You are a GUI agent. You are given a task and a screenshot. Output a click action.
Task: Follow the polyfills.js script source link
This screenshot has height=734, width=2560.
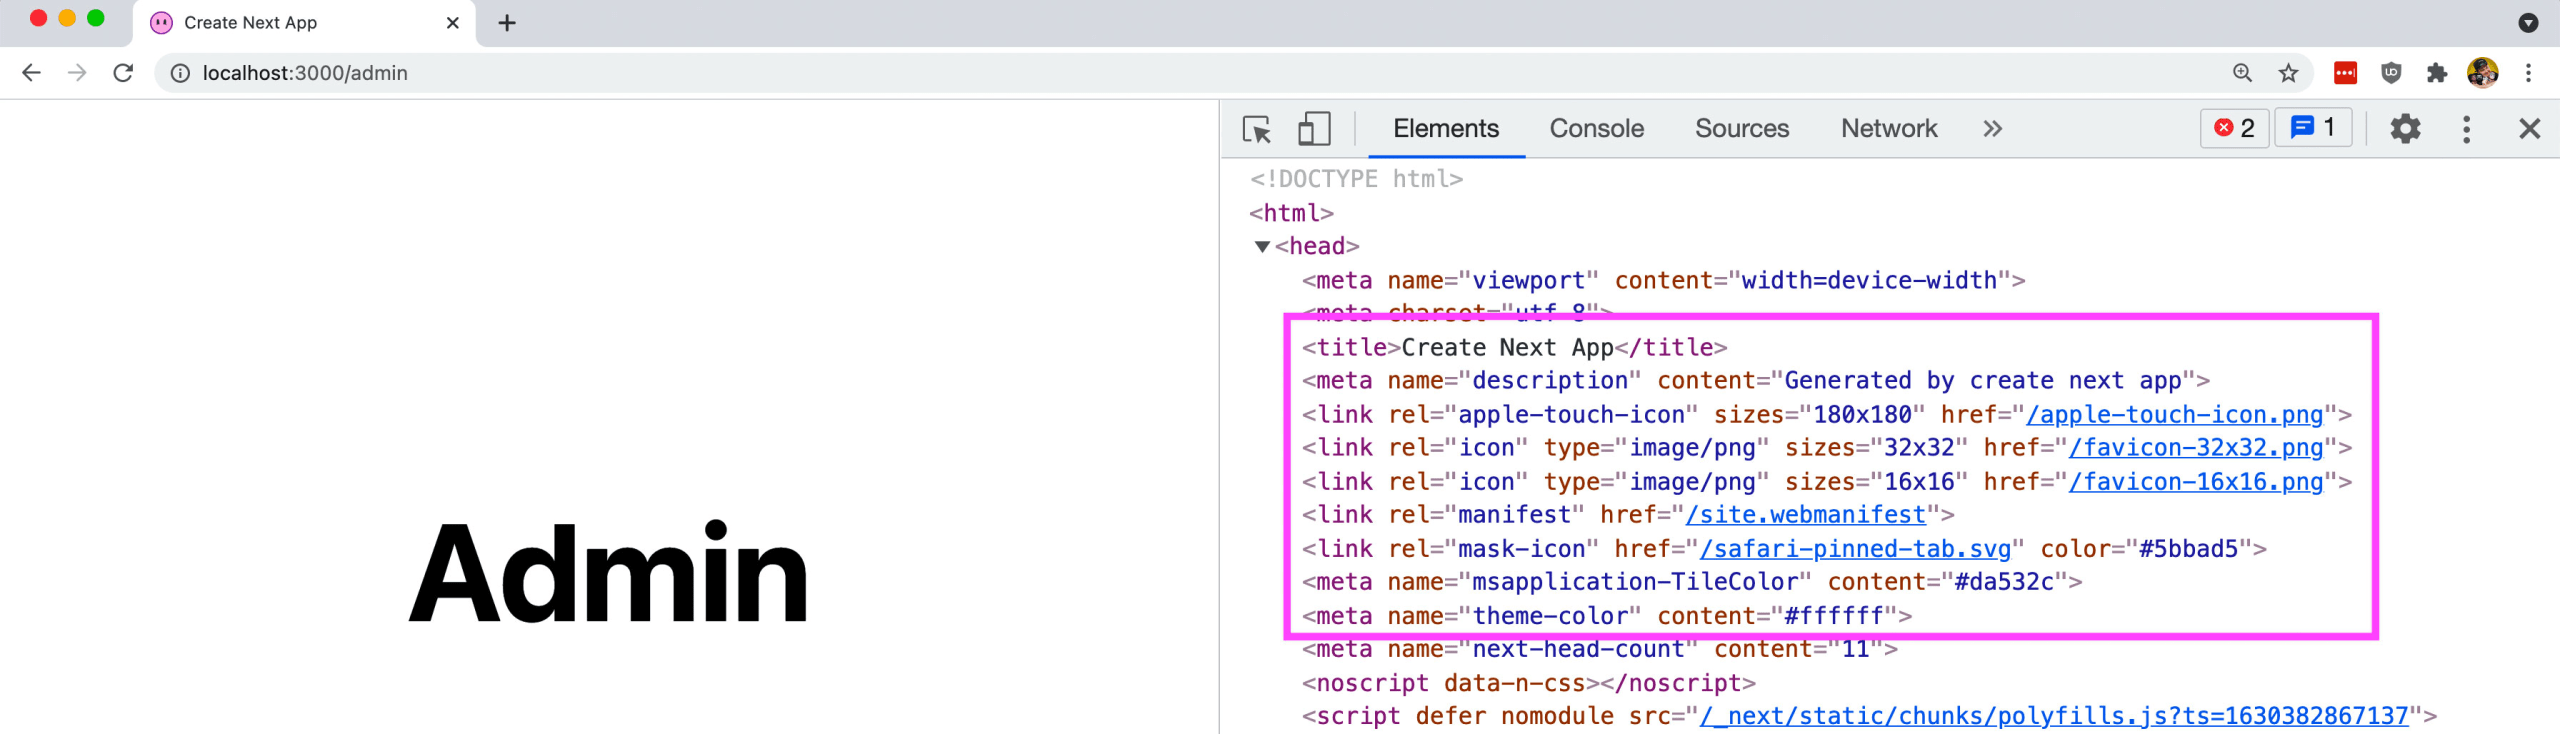coord(2054,716)
